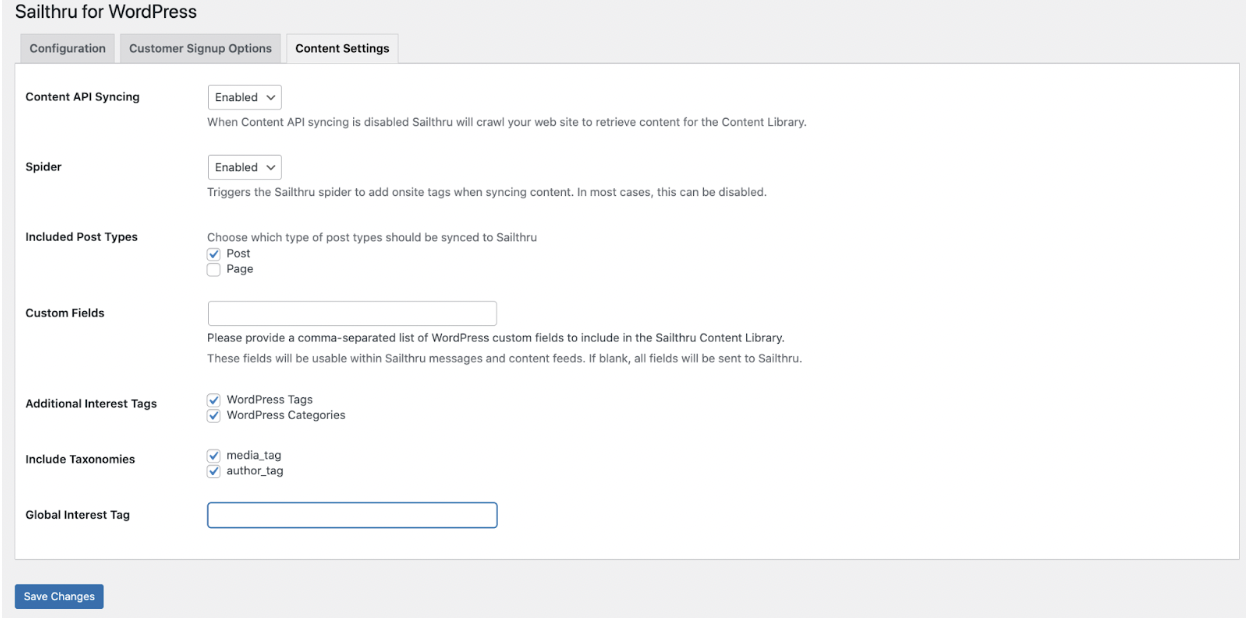Click the Additional Interest Tags row label
1246x618 pixels.
[x=91, y=404]
